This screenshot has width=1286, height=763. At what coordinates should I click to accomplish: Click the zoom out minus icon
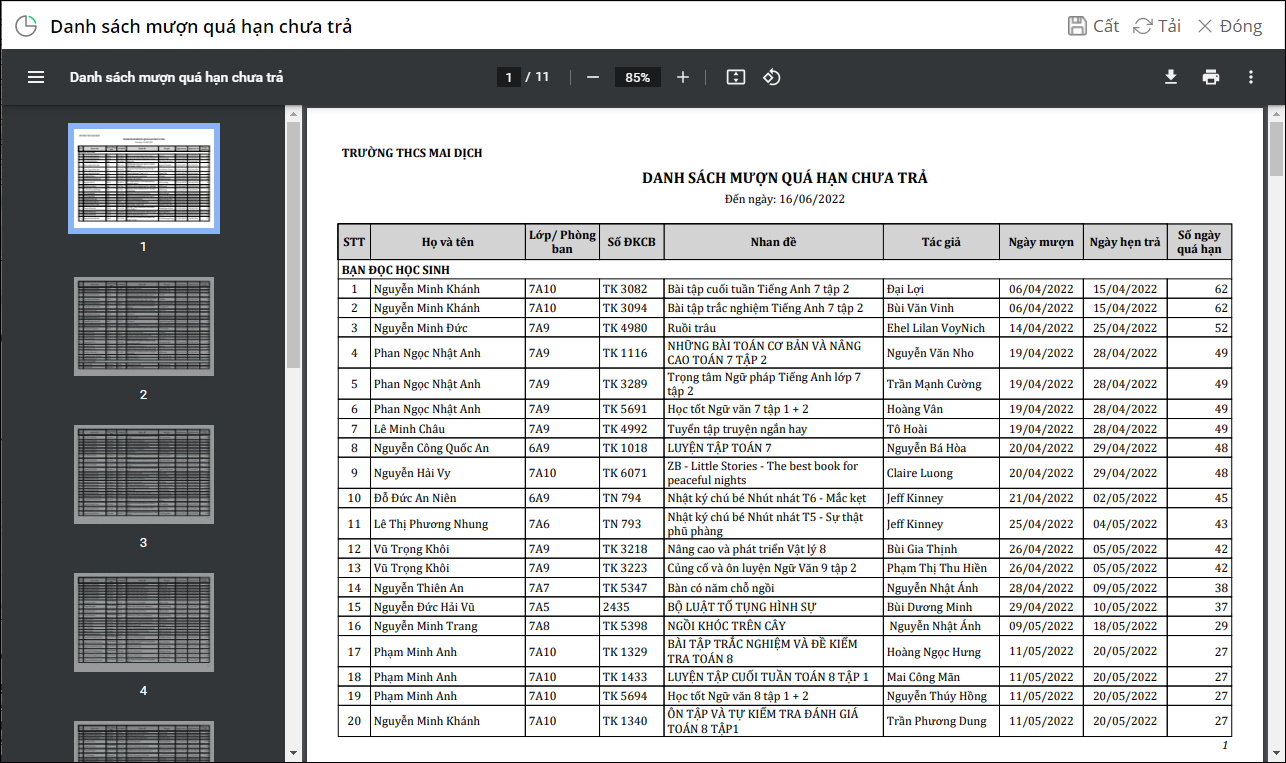593,77
